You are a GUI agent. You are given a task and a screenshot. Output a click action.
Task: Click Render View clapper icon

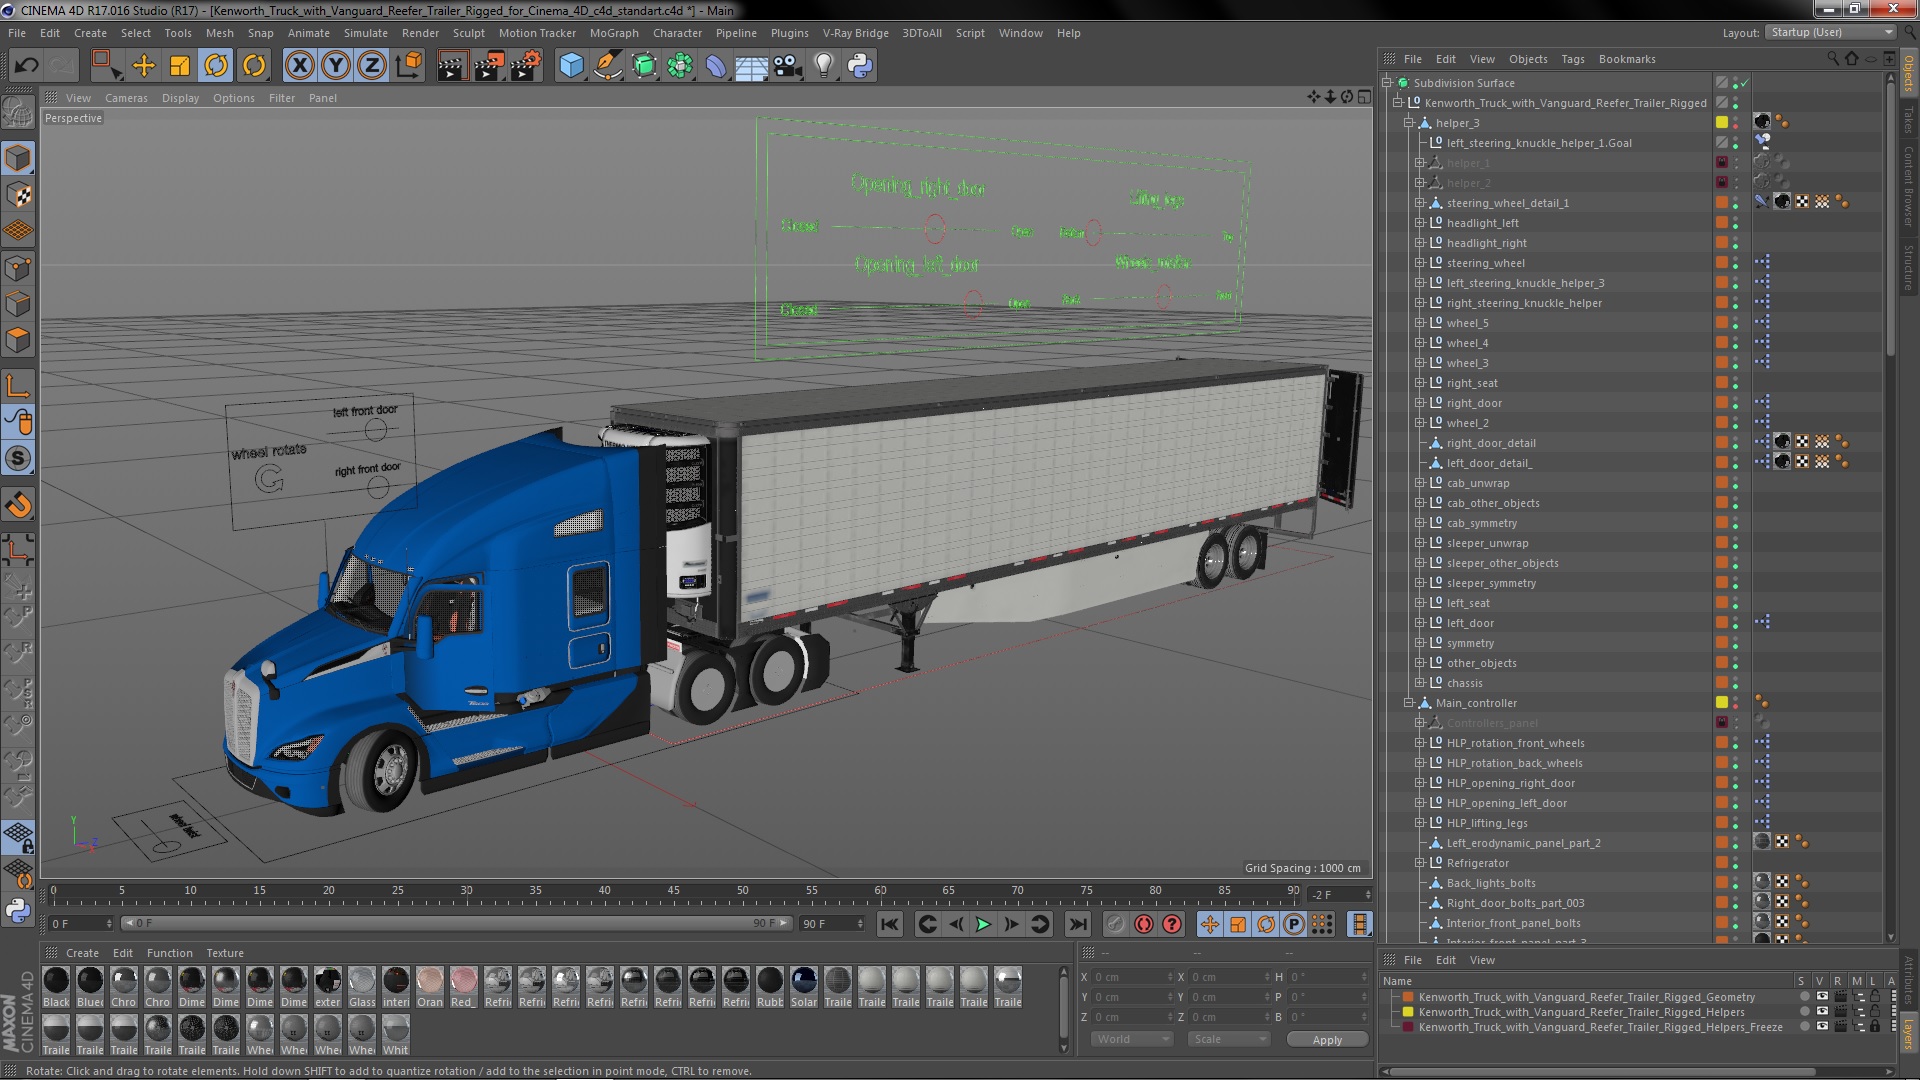click(x=452, y=66)
